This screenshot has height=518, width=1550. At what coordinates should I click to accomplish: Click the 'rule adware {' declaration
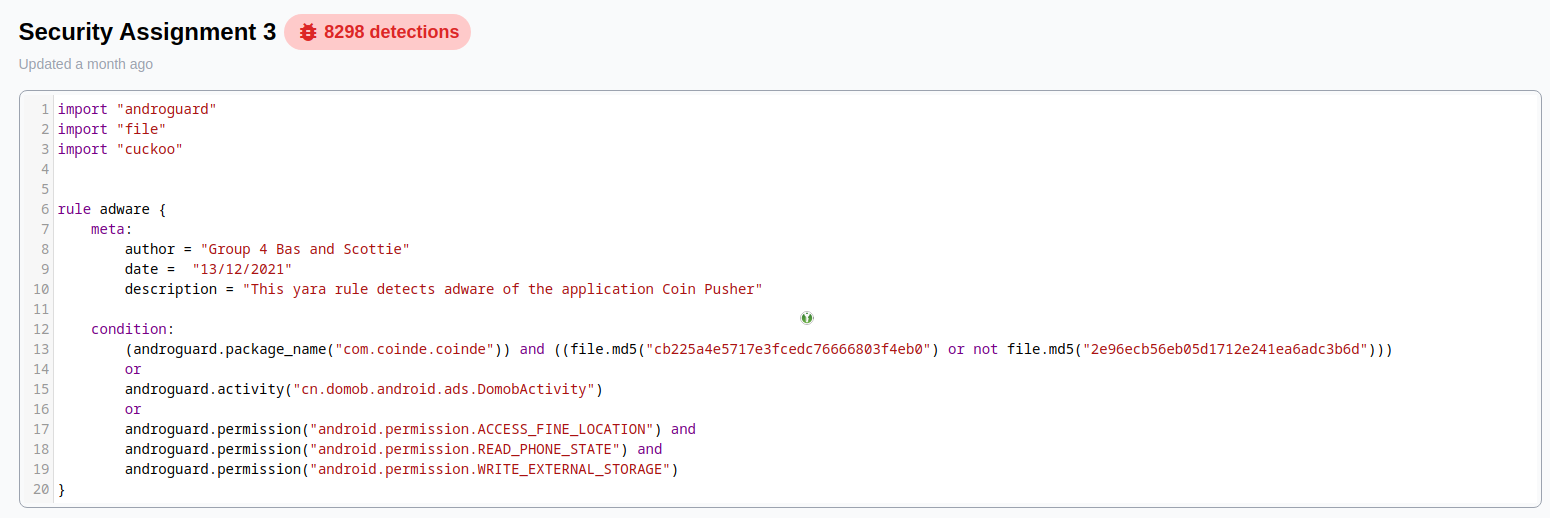tap(112, 209)
